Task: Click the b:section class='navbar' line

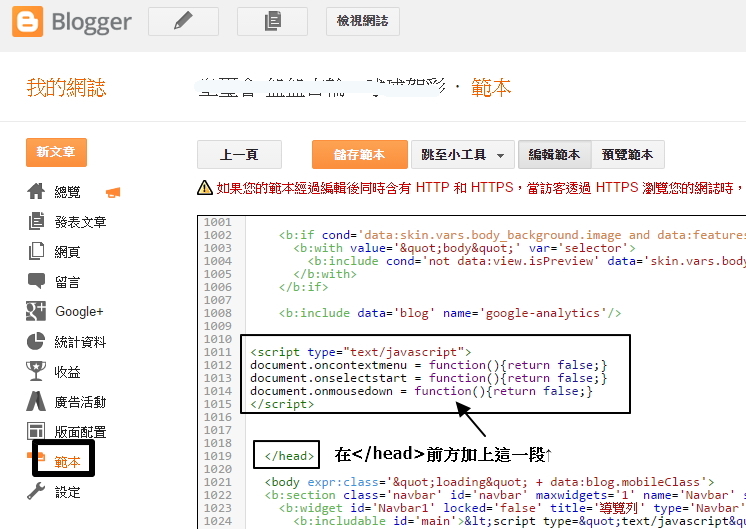Action: (x=505, y=495)
